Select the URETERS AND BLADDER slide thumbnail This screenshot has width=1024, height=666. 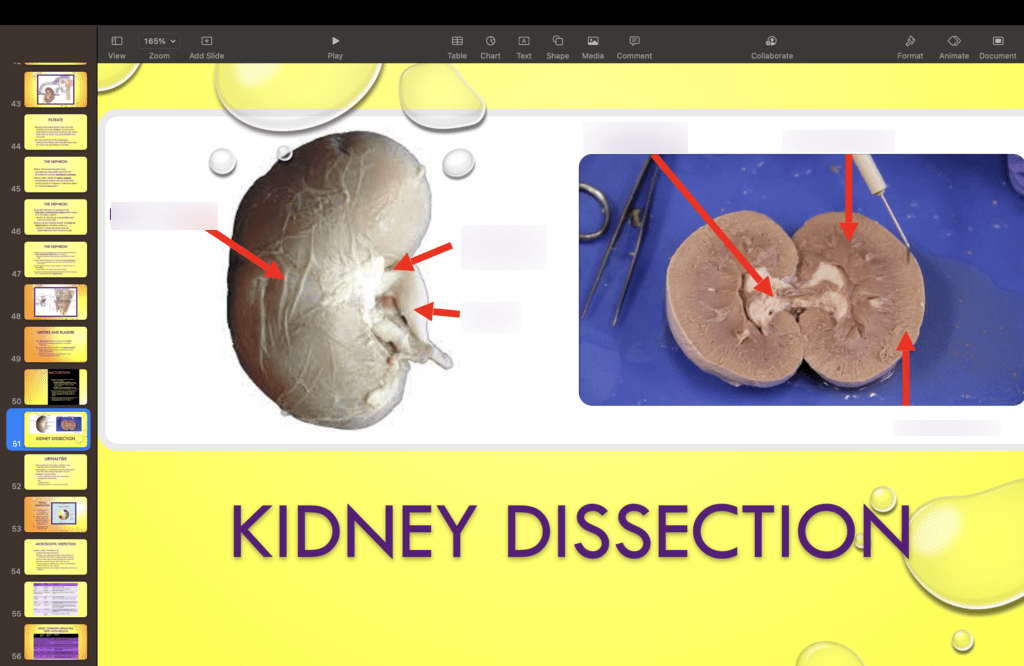point(54,343)
